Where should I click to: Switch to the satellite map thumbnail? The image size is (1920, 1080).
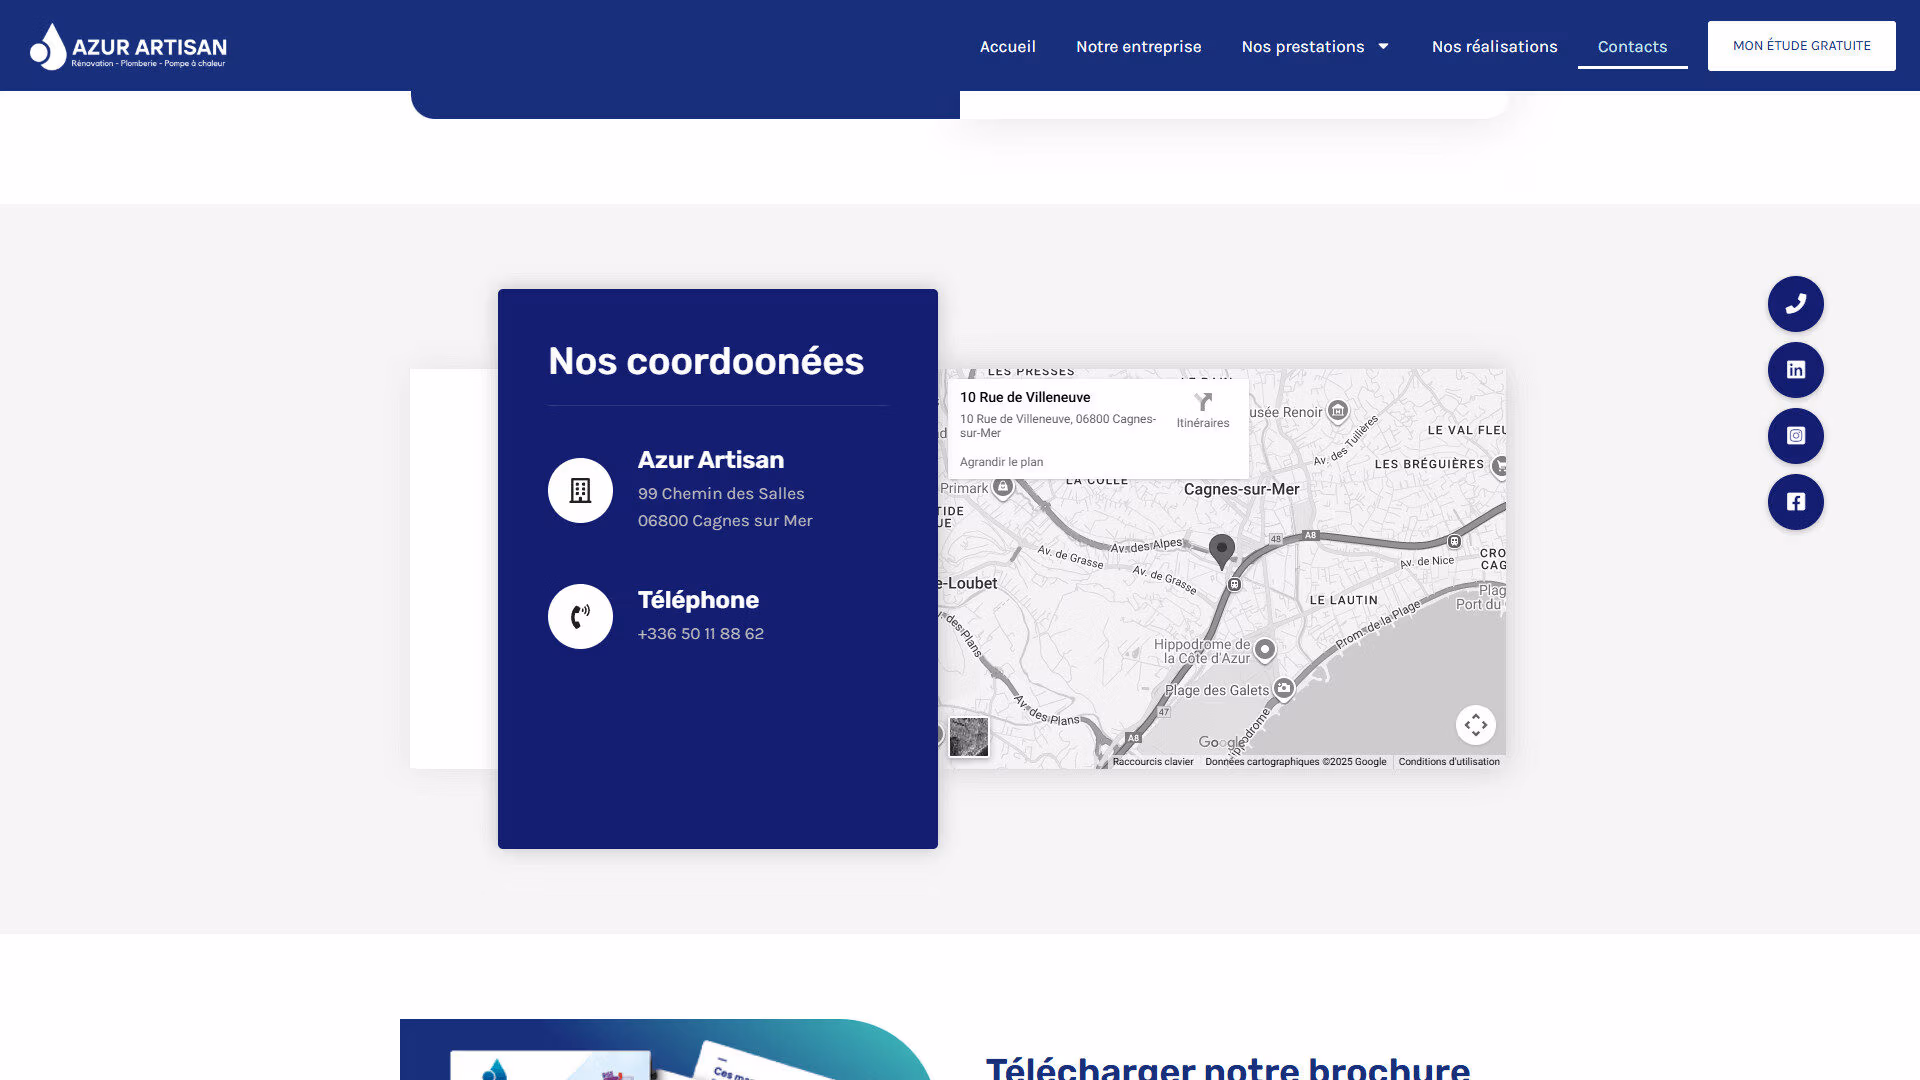(x=968, y=737)
